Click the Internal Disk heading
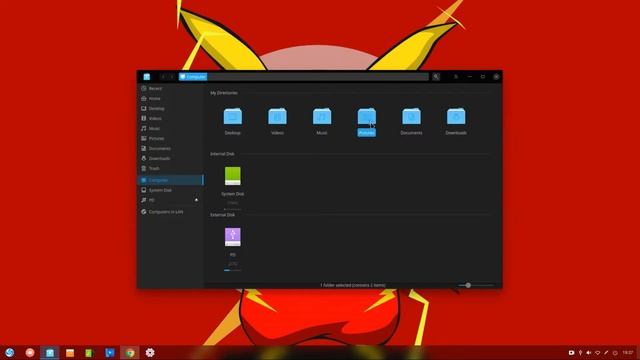This screenshot has width=640, height=360. click(222, 154)
